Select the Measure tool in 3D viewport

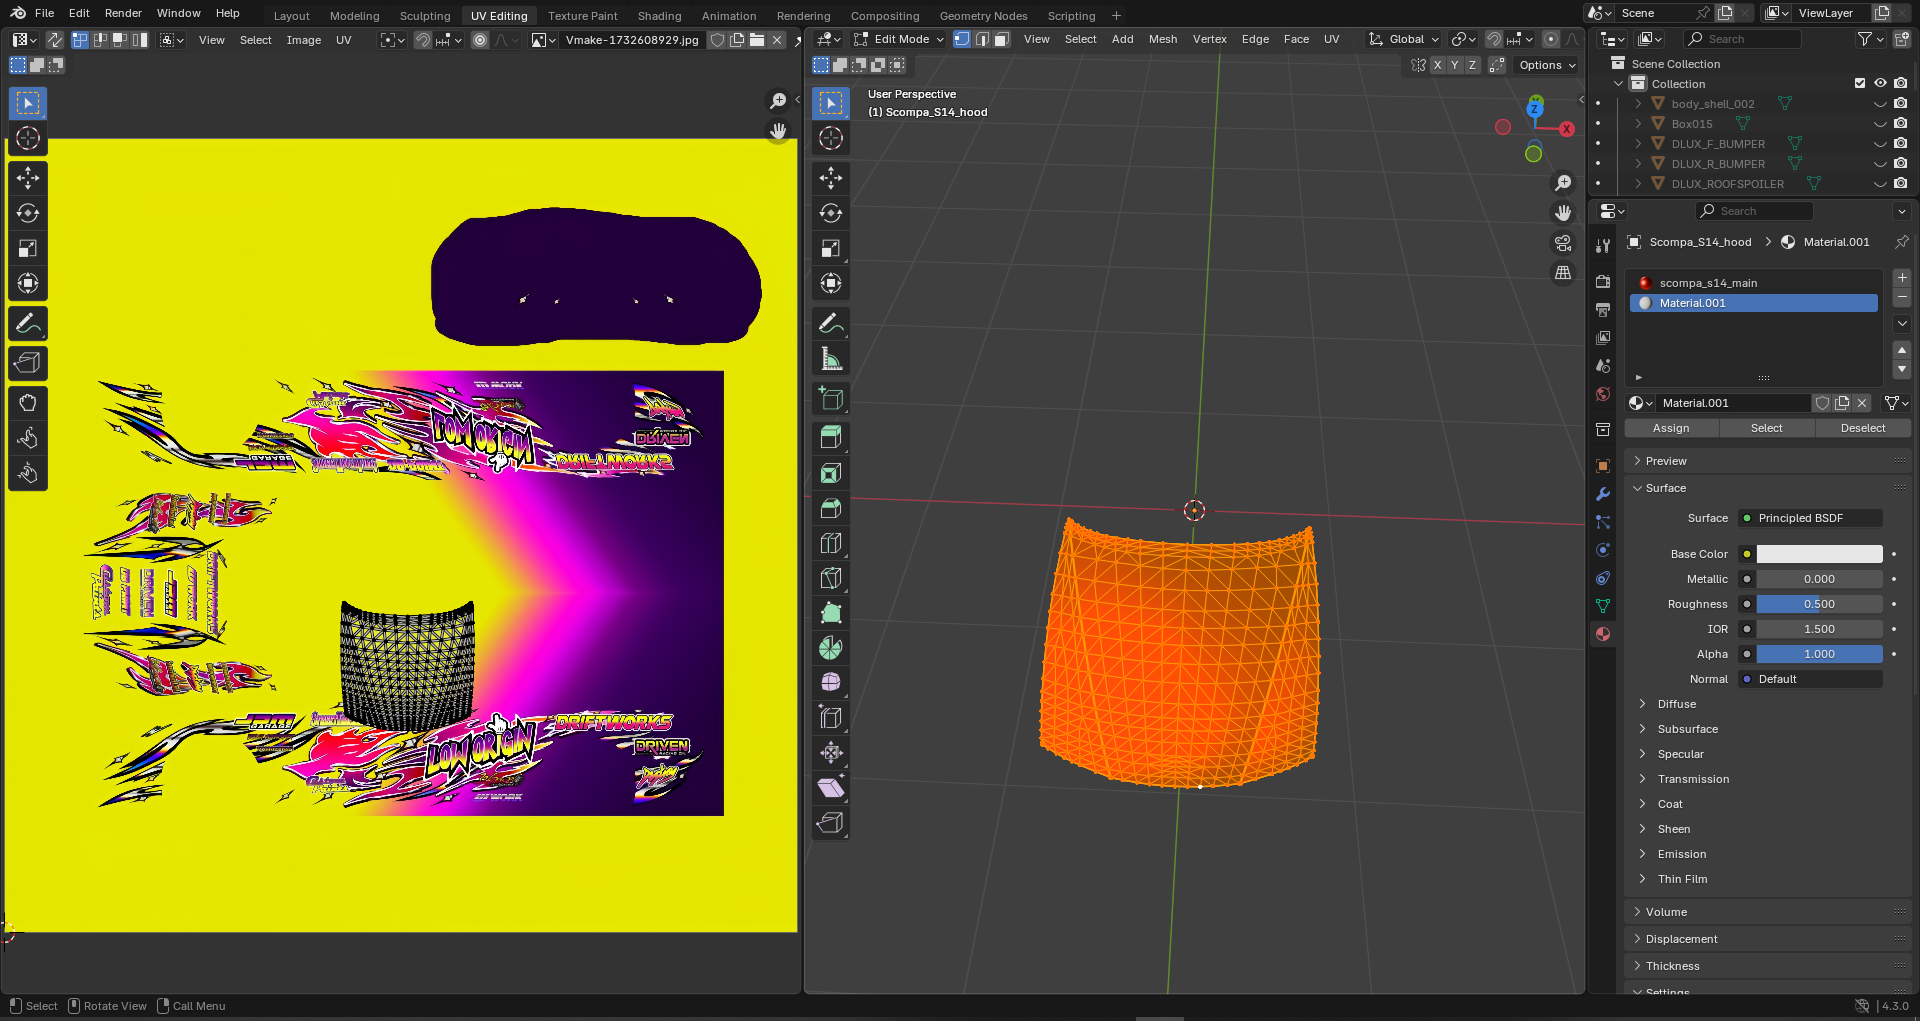pyautogui.click(x=831, y=358)
